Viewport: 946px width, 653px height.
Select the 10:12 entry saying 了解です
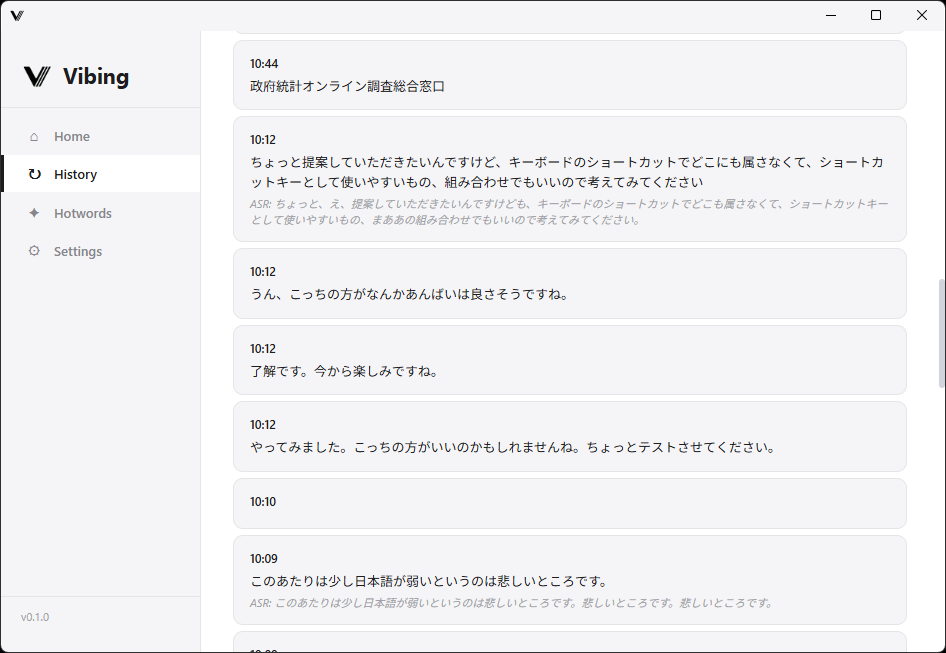[570, 360]
